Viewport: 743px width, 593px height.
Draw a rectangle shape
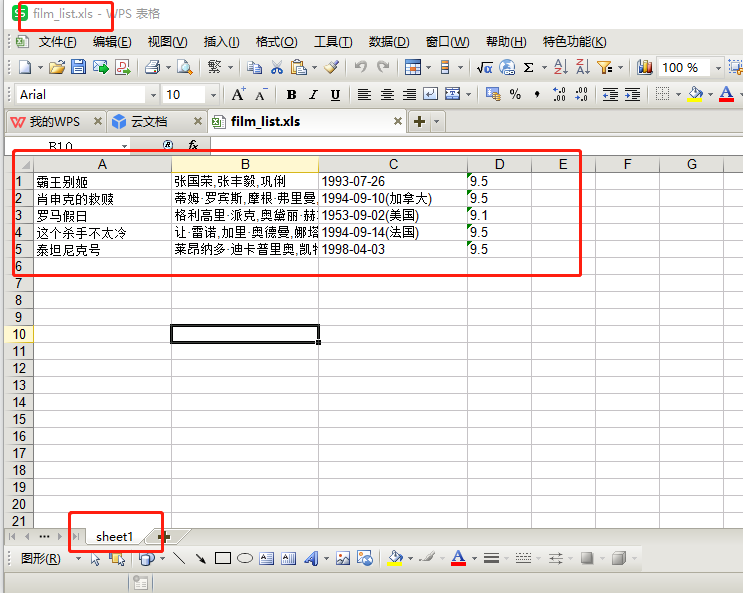point(223,558)
